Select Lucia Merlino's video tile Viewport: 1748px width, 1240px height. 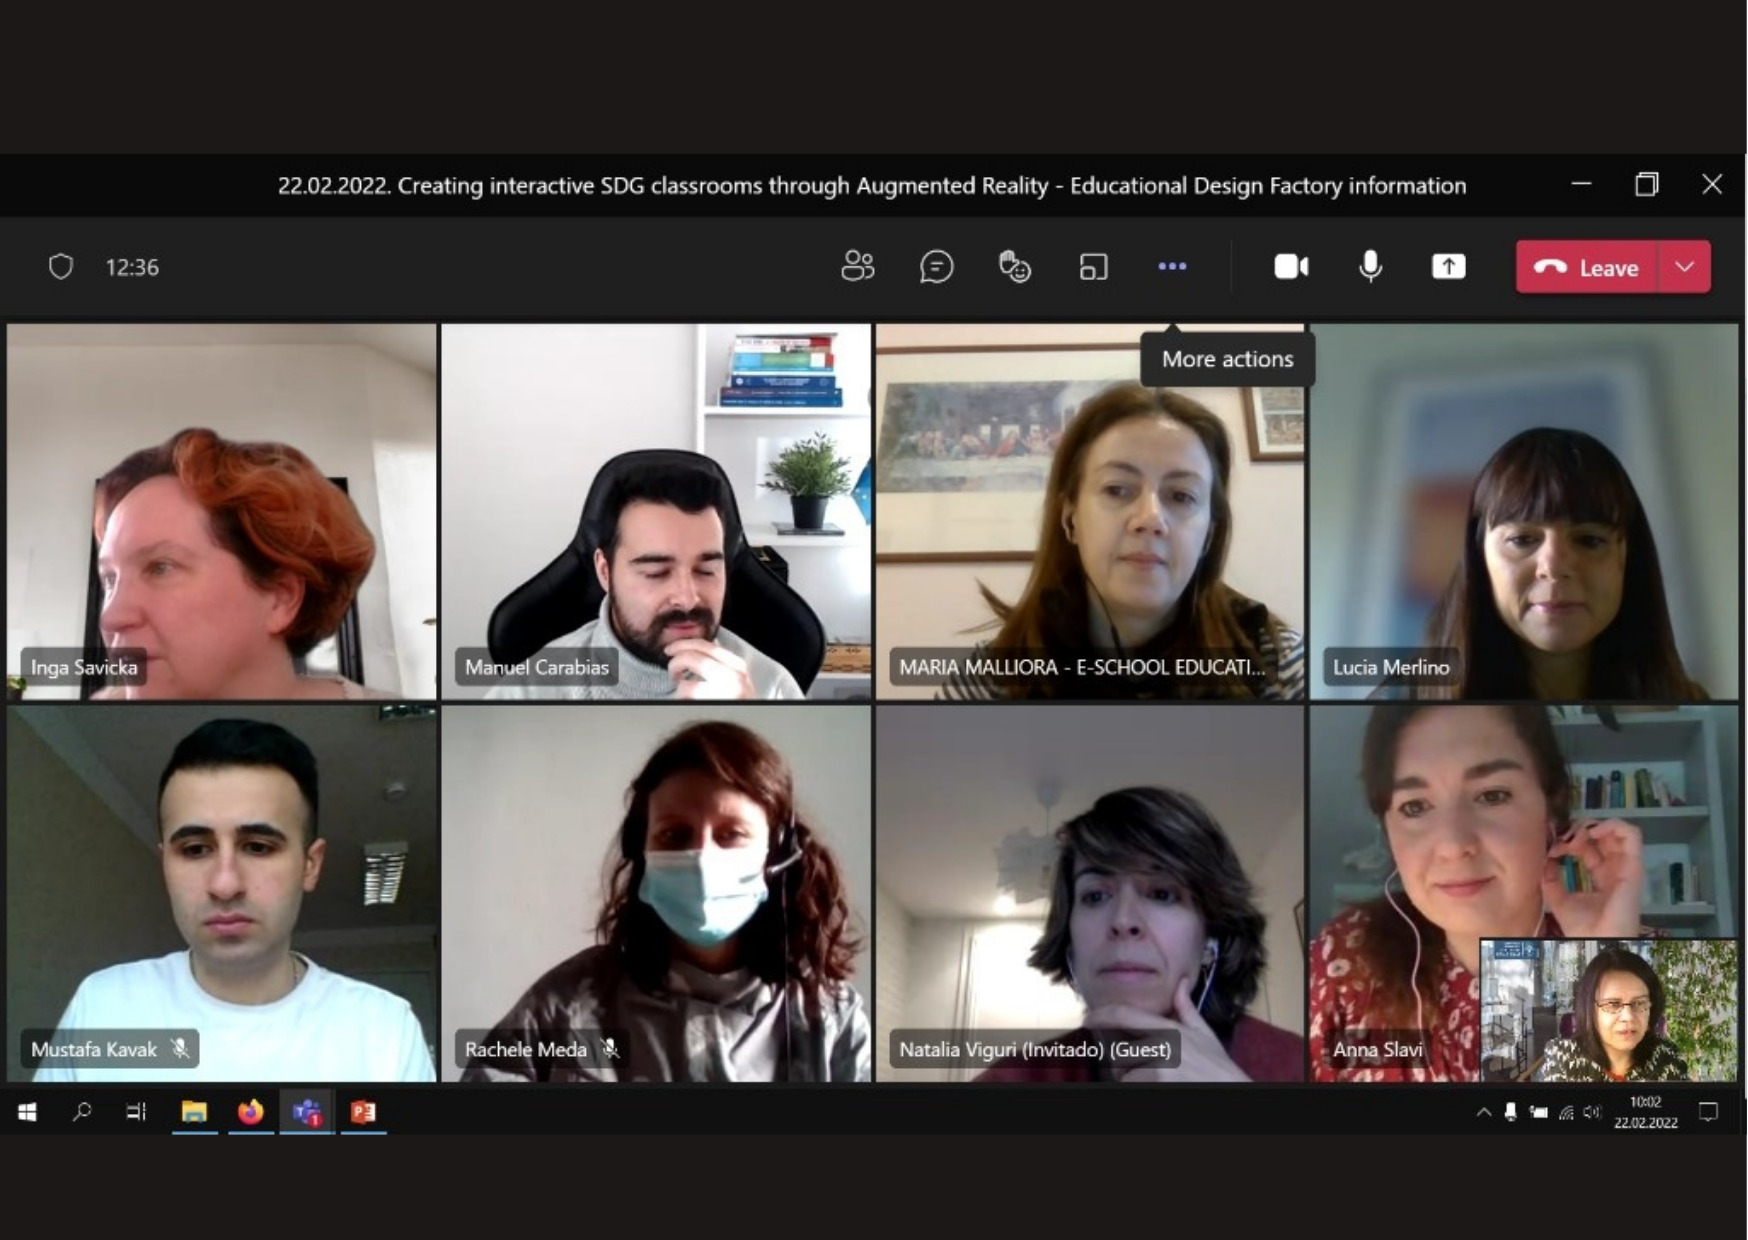click(1524, 510)
